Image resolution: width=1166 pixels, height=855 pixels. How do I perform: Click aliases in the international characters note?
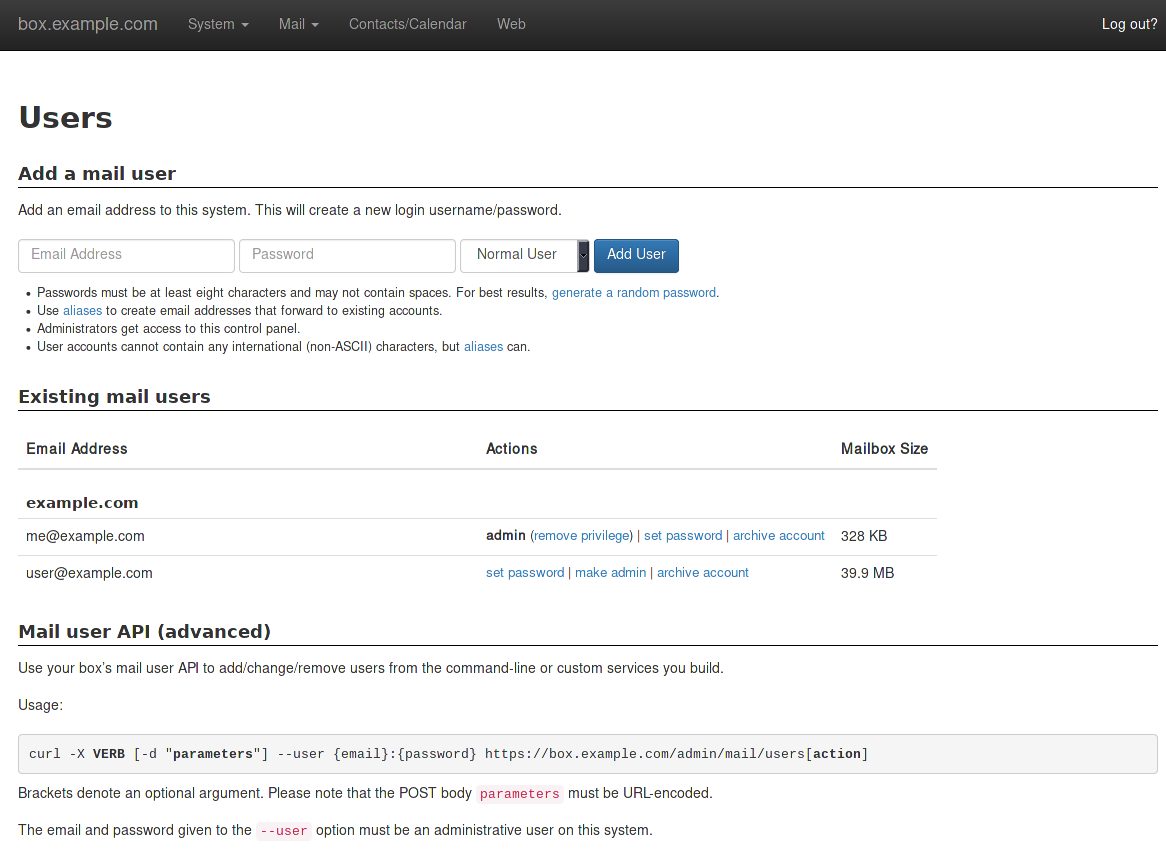483,346
